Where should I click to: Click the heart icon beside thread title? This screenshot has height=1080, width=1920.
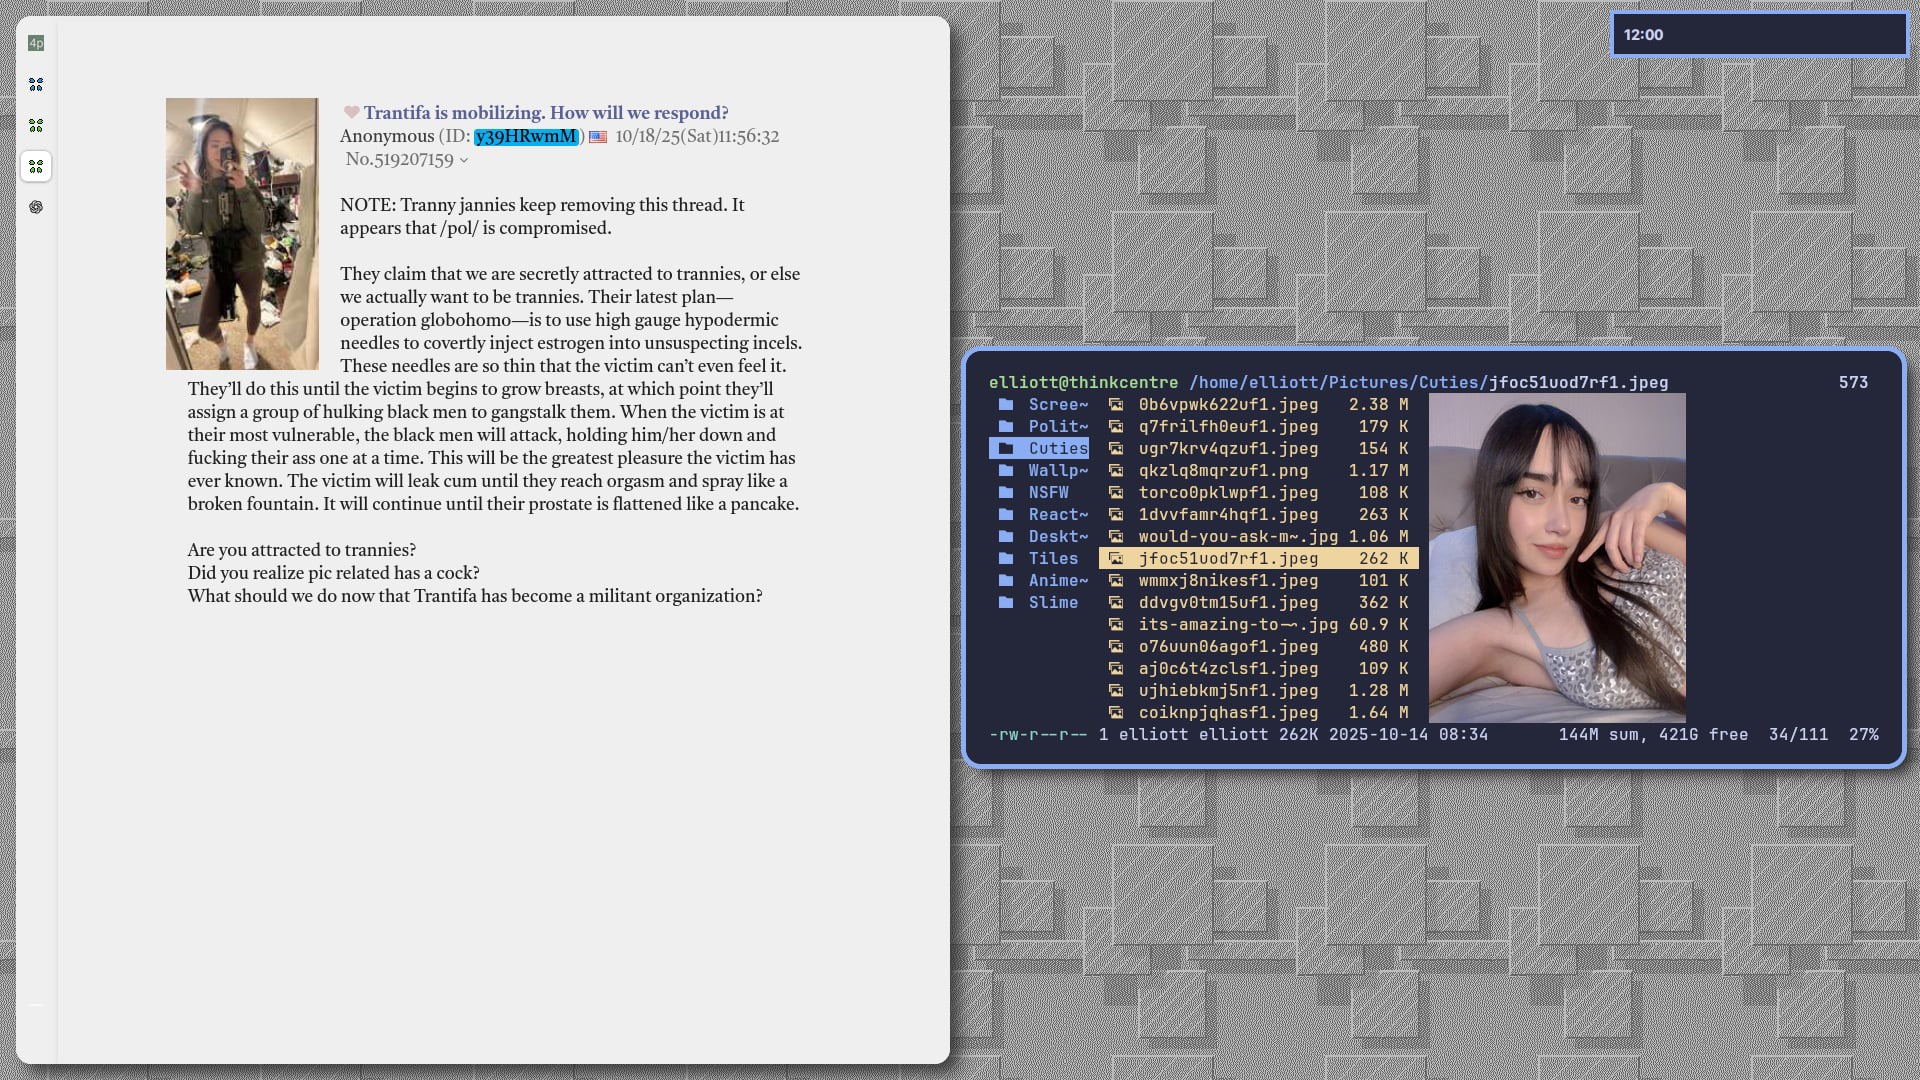pos(351,113)
